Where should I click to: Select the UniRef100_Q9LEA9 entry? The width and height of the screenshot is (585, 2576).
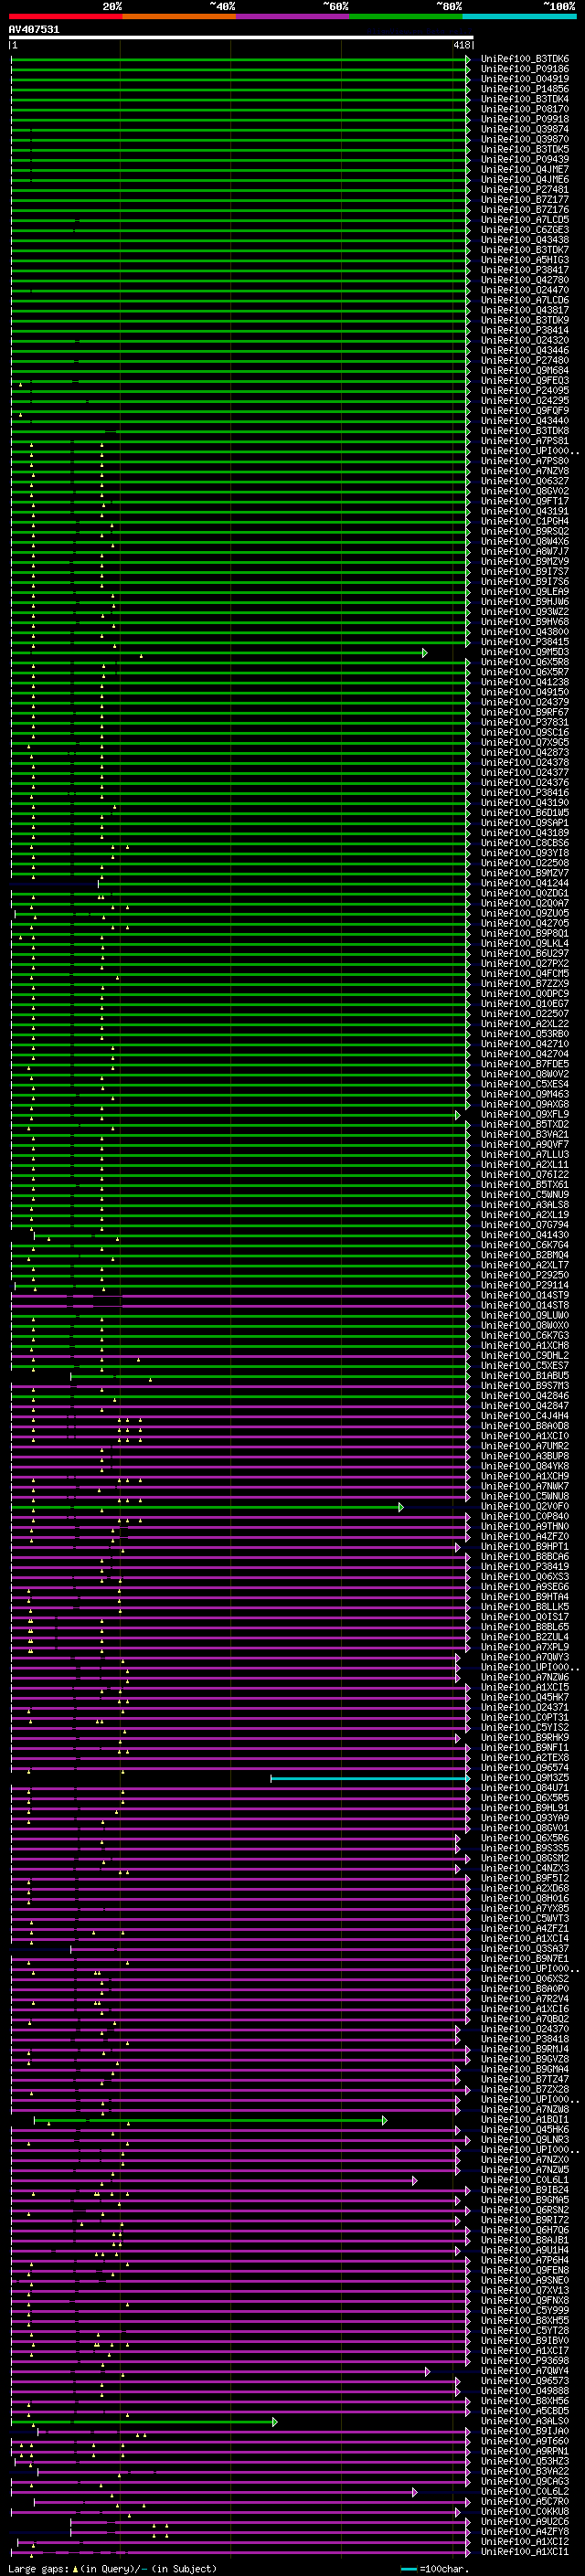524,591
